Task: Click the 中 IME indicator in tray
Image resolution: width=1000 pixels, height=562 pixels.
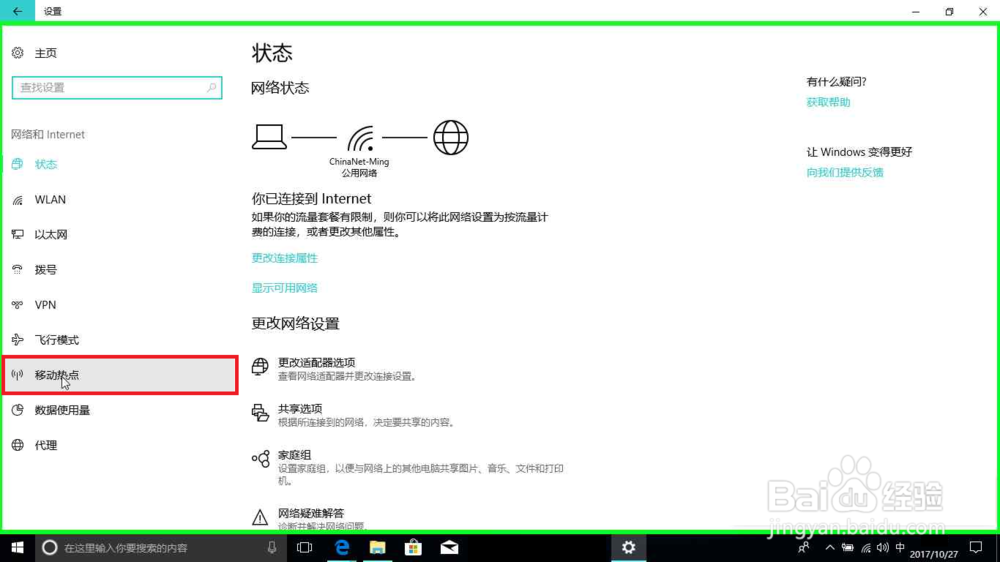Action: pyautogui.click(x=900, y=547)
